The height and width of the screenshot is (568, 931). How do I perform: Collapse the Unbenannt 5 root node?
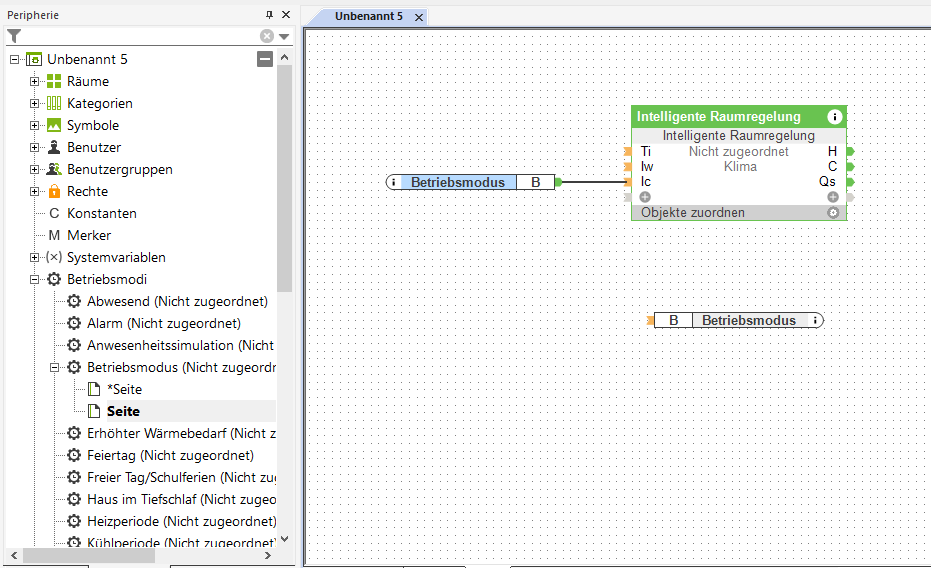[14, 59]
